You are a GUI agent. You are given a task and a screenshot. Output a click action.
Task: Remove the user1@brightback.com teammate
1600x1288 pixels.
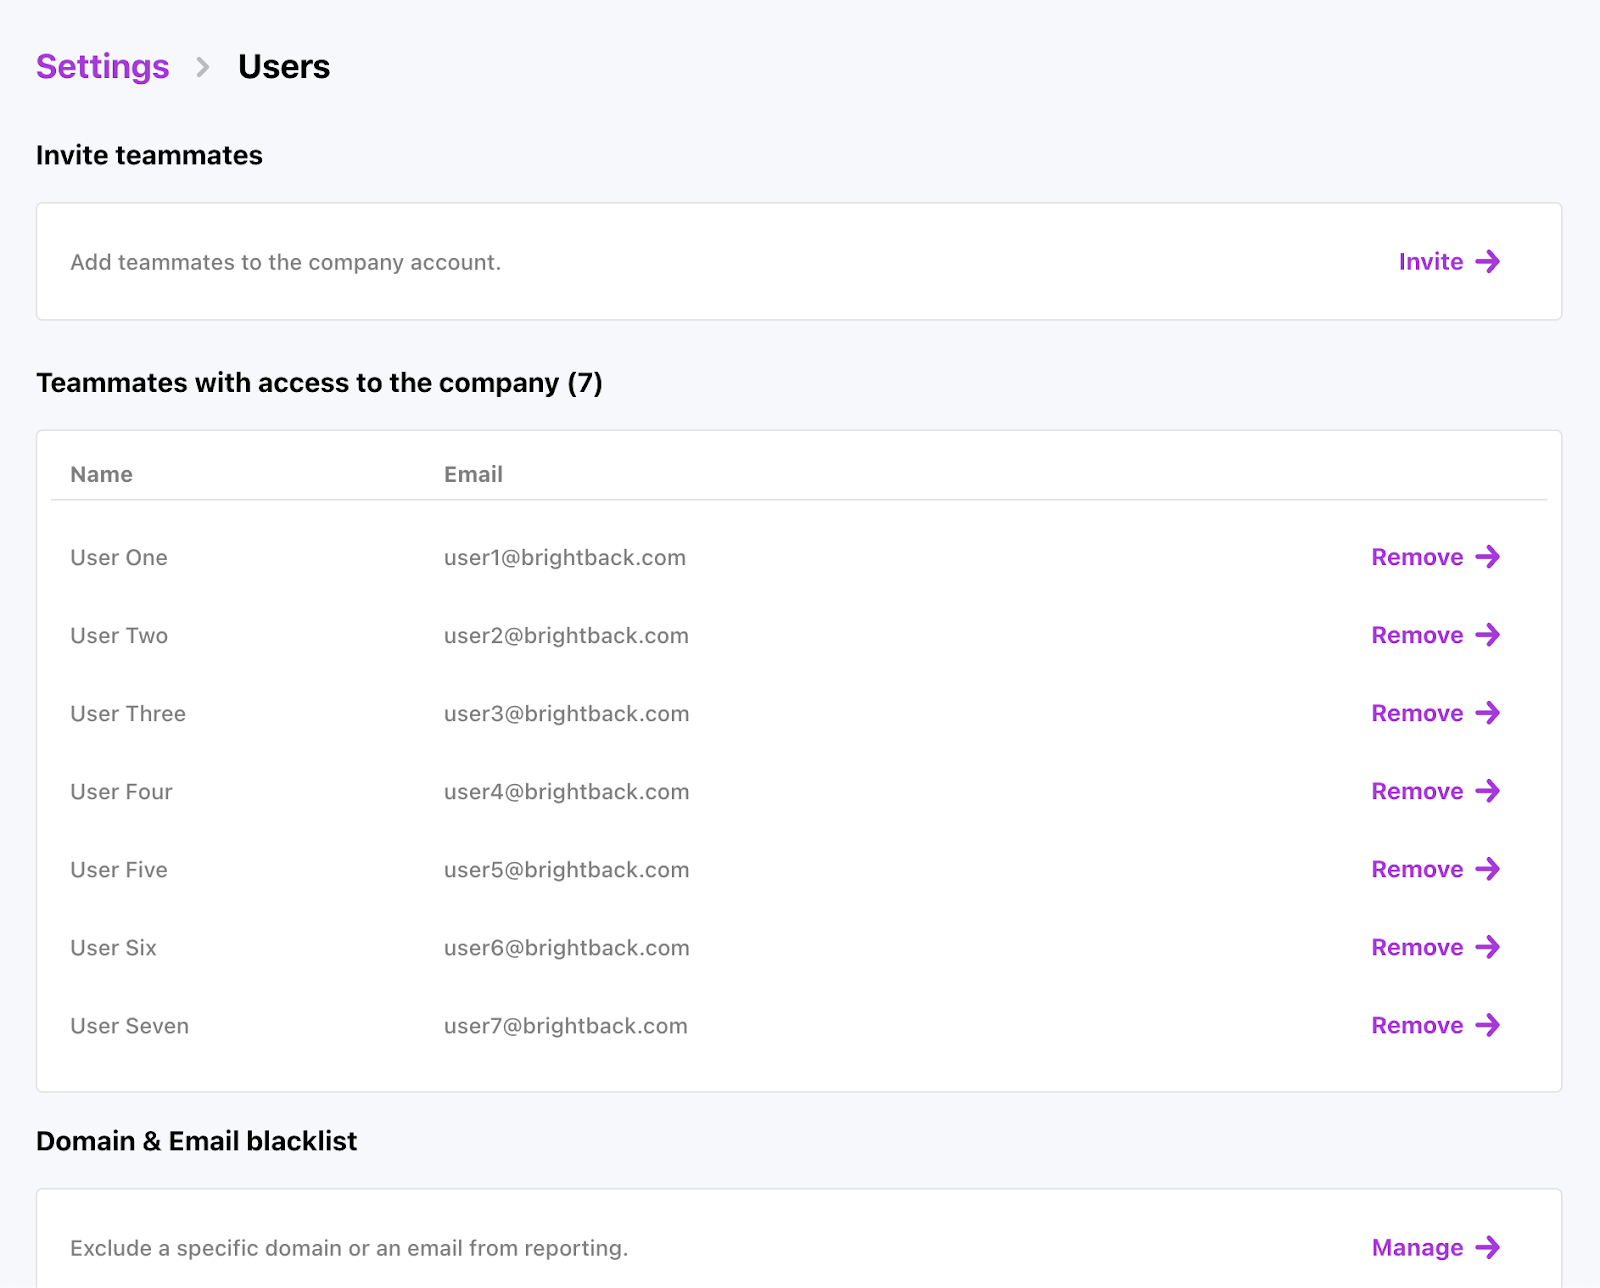(1417, 558)
